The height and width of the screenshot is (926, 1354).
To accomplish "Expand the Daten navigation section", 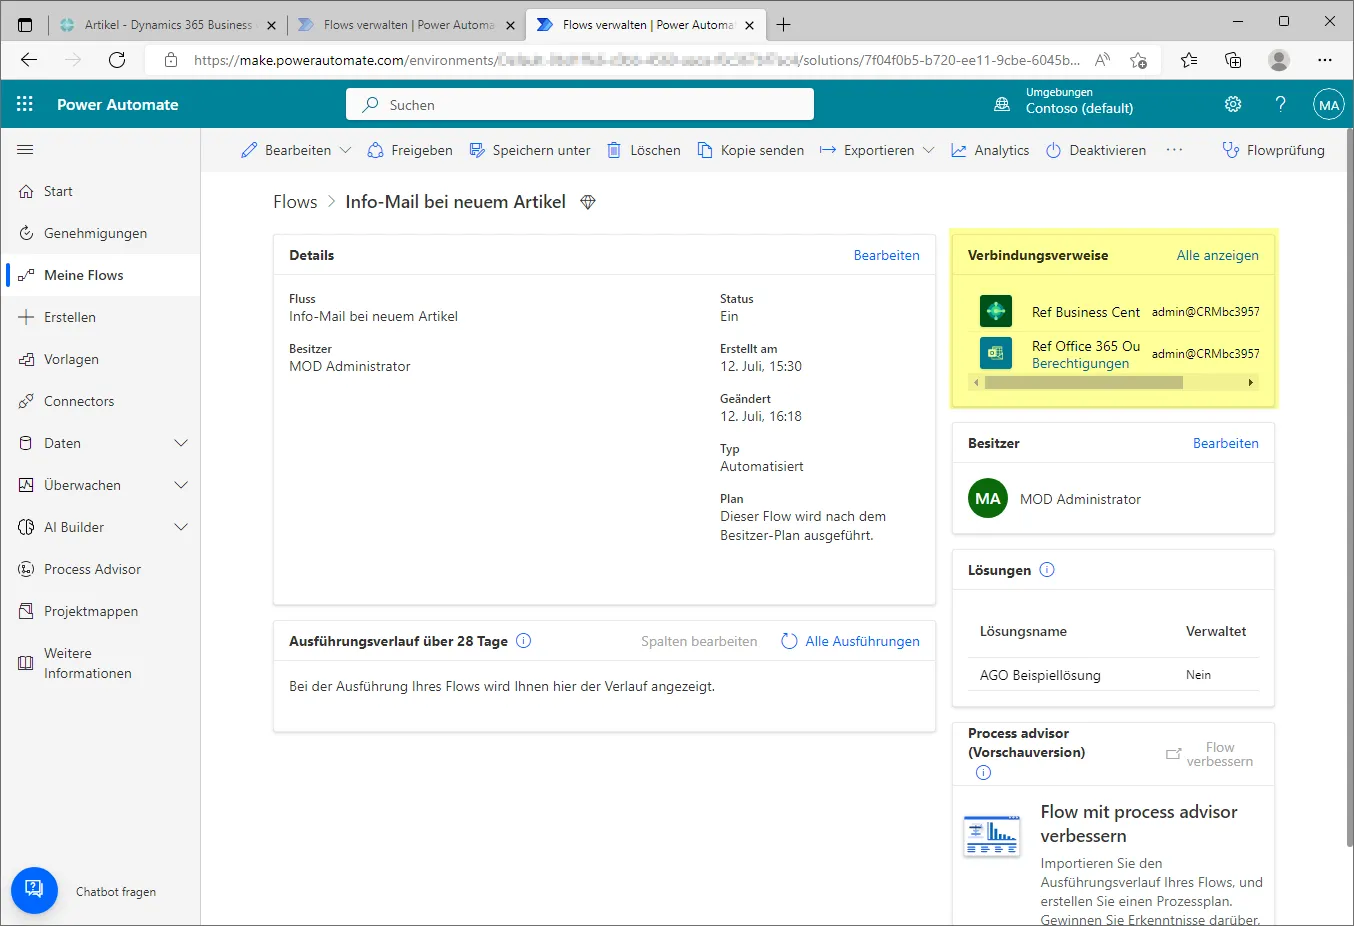I will 181,443.
